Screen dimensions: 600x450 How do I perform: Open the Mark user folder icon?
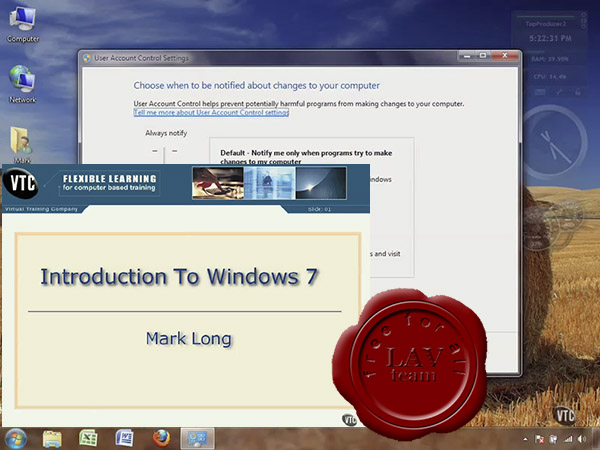pos(21,145)
